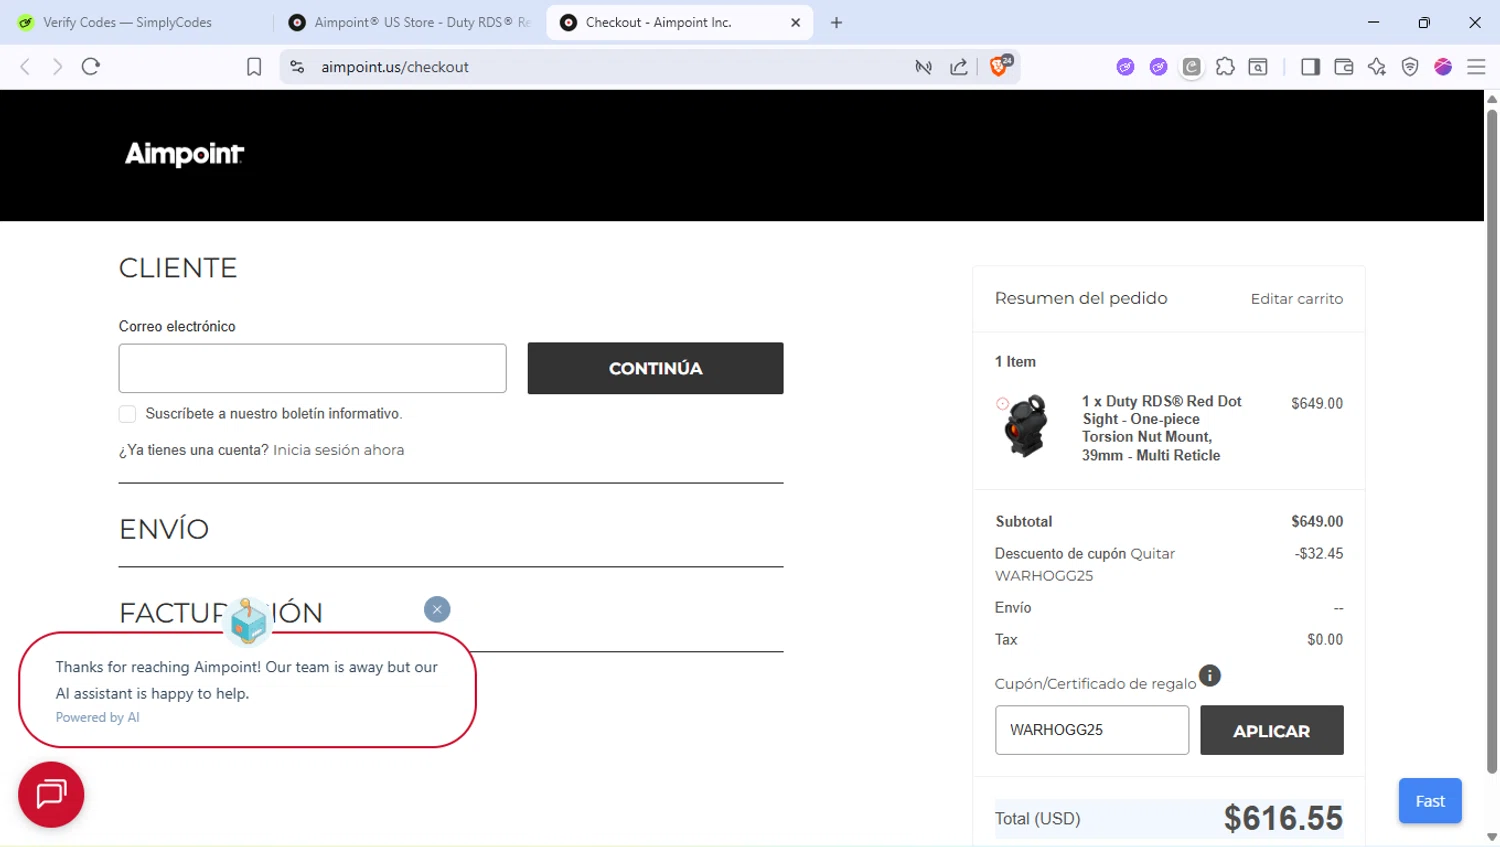Reload the checkout page
The image size is (1500, 847).
click(91, 67)
